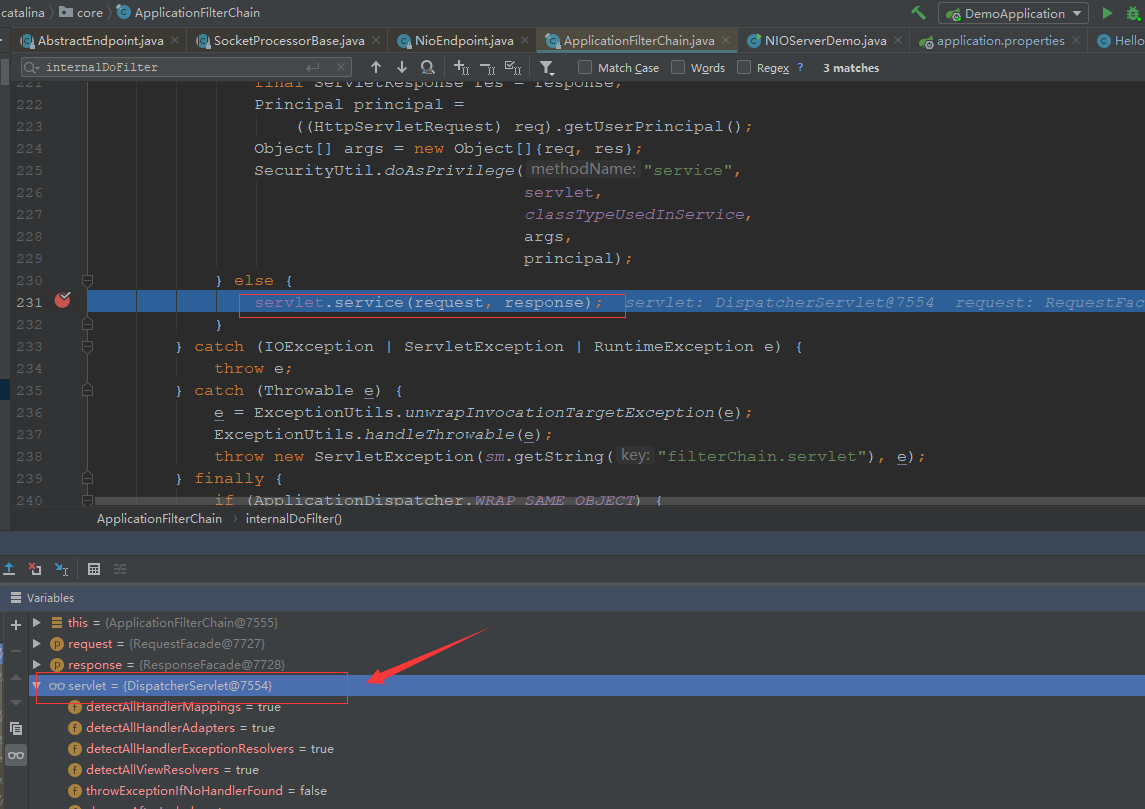The width and height of the screenshot is (1145, 809).
Task: Enable the Match Case checkbox
Action: [x=584, y=67]
